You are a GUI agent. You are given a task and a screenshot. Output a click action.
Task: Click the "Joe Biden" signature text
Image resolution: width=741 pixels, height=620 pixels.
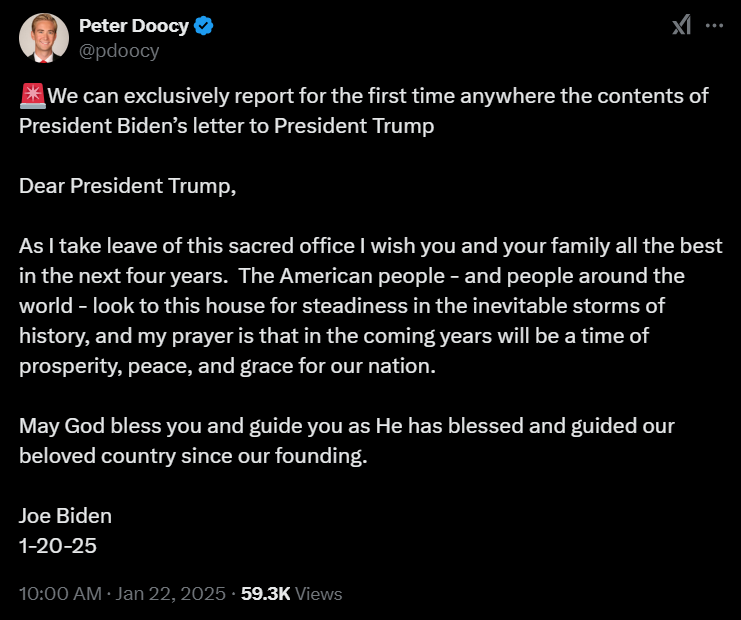click(65, 516)
